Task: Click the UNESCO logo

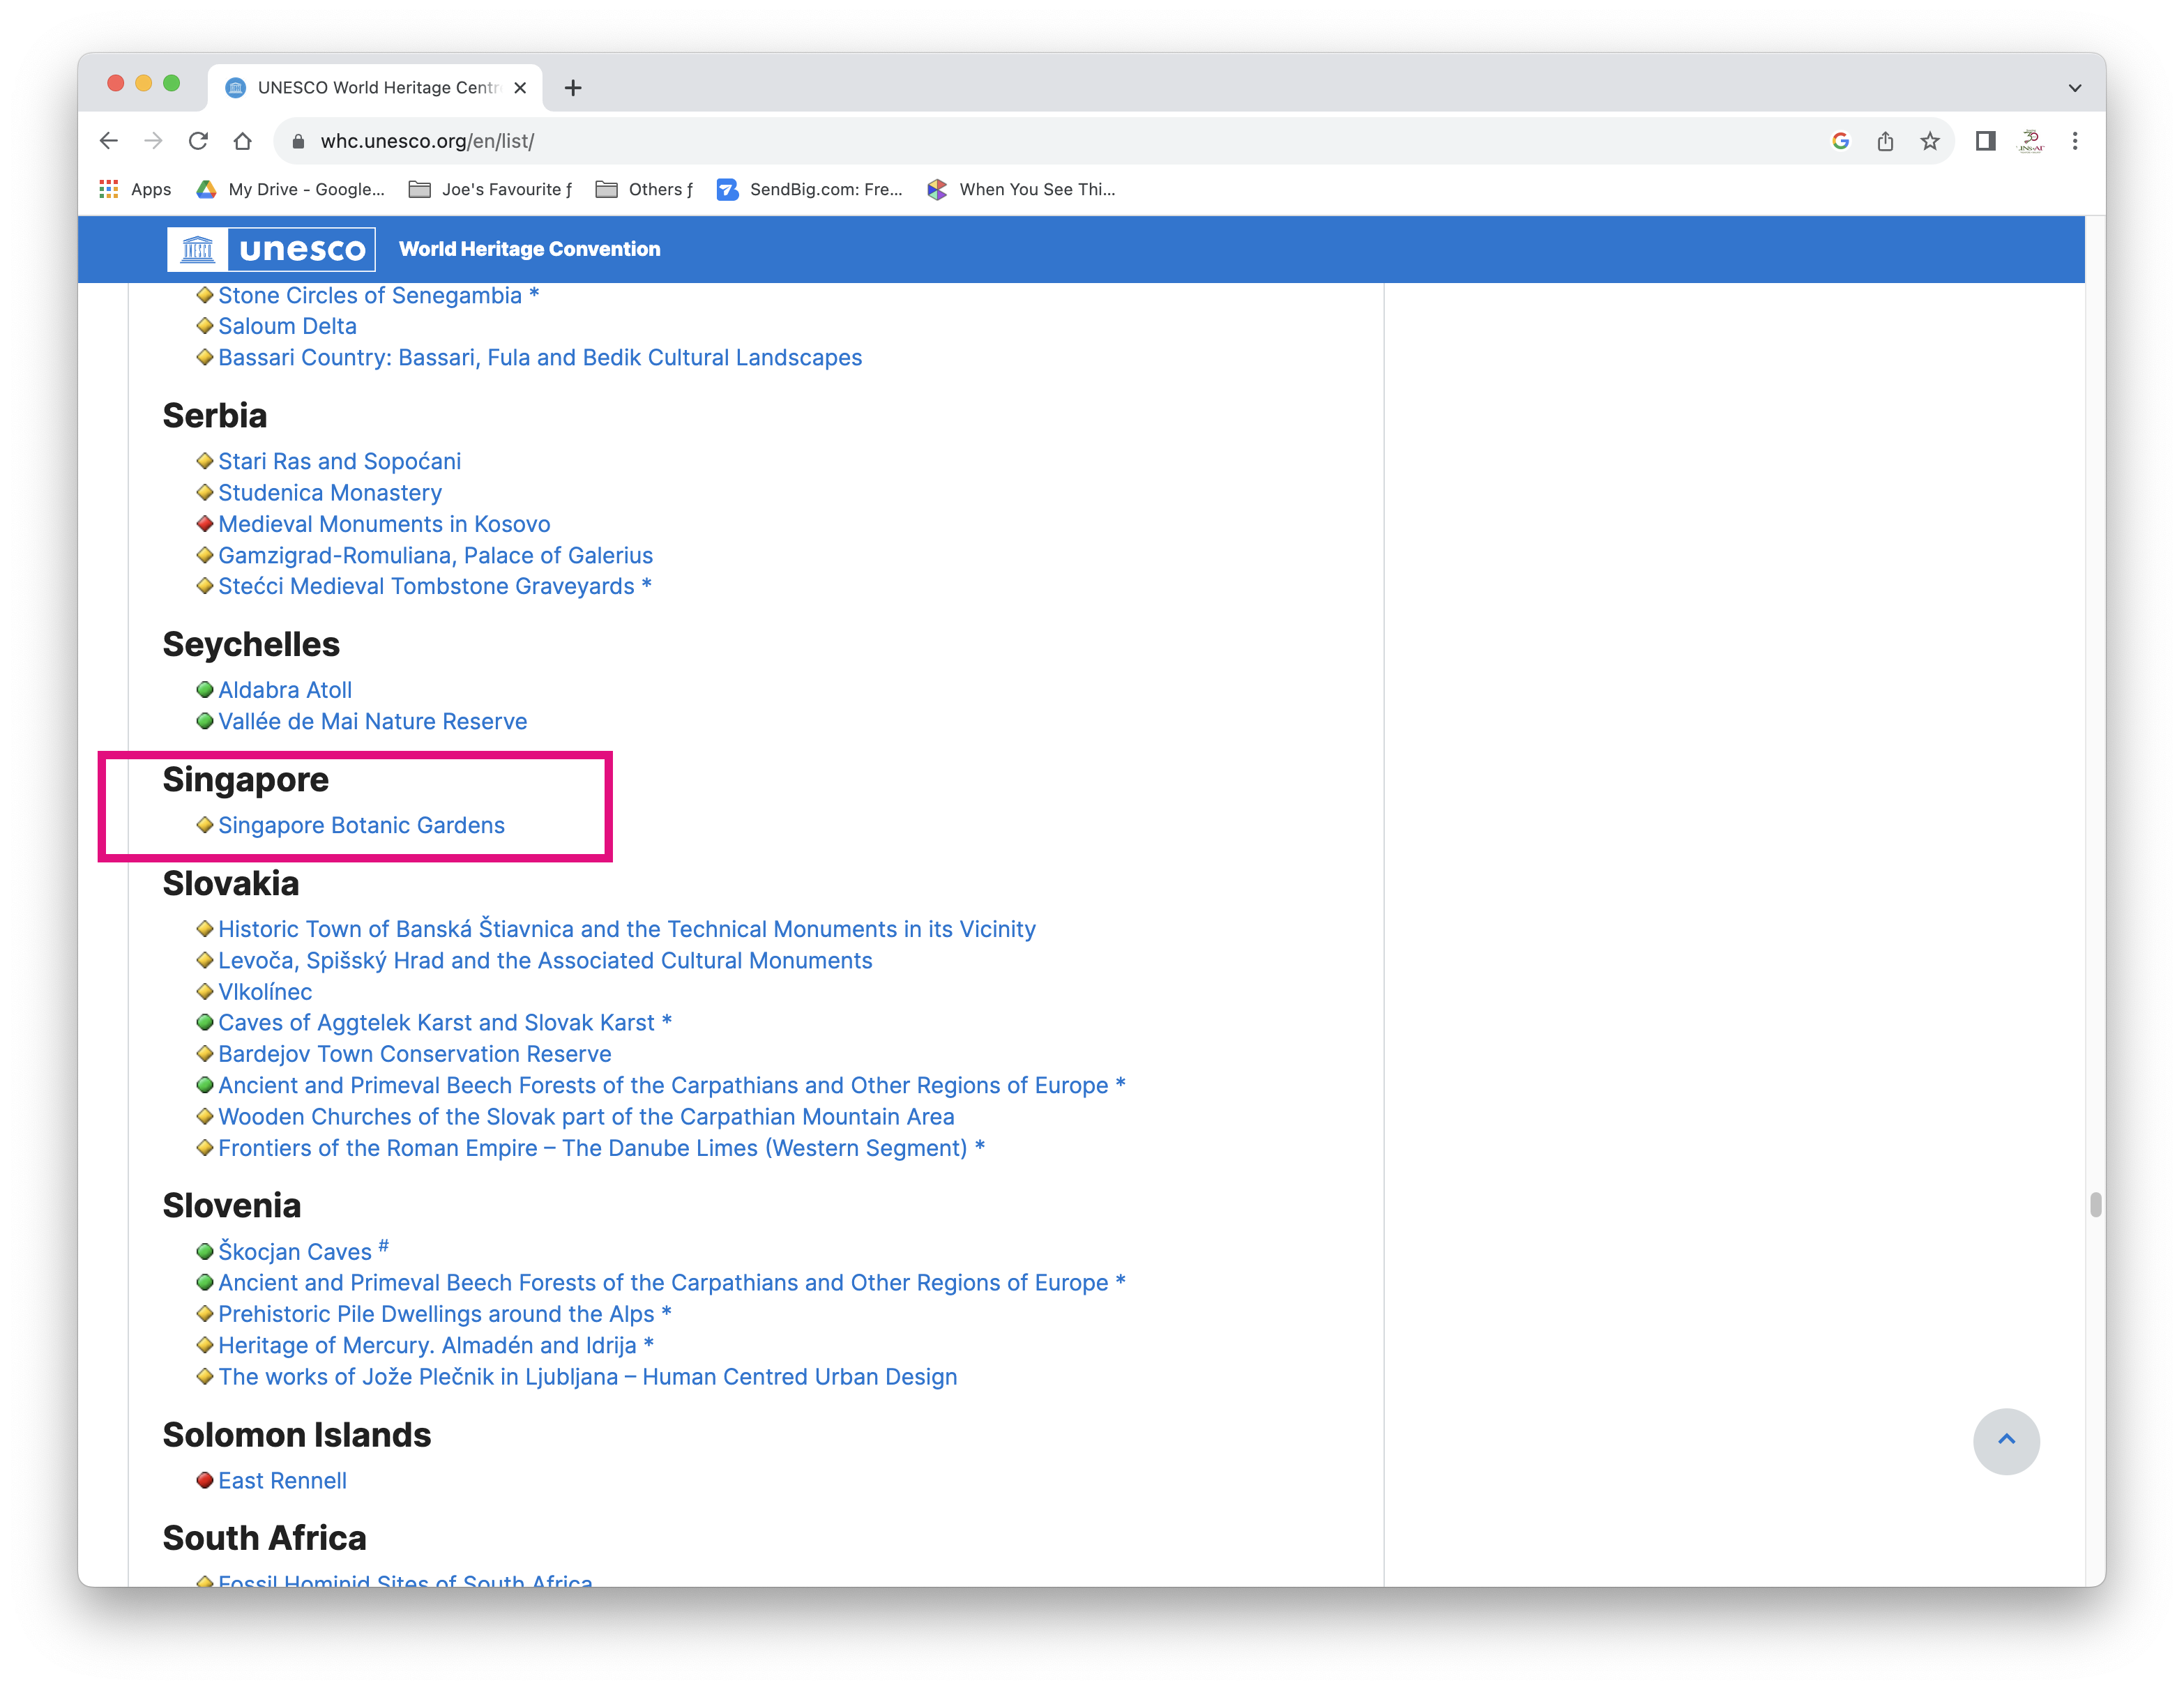Action: pos(271,249)
